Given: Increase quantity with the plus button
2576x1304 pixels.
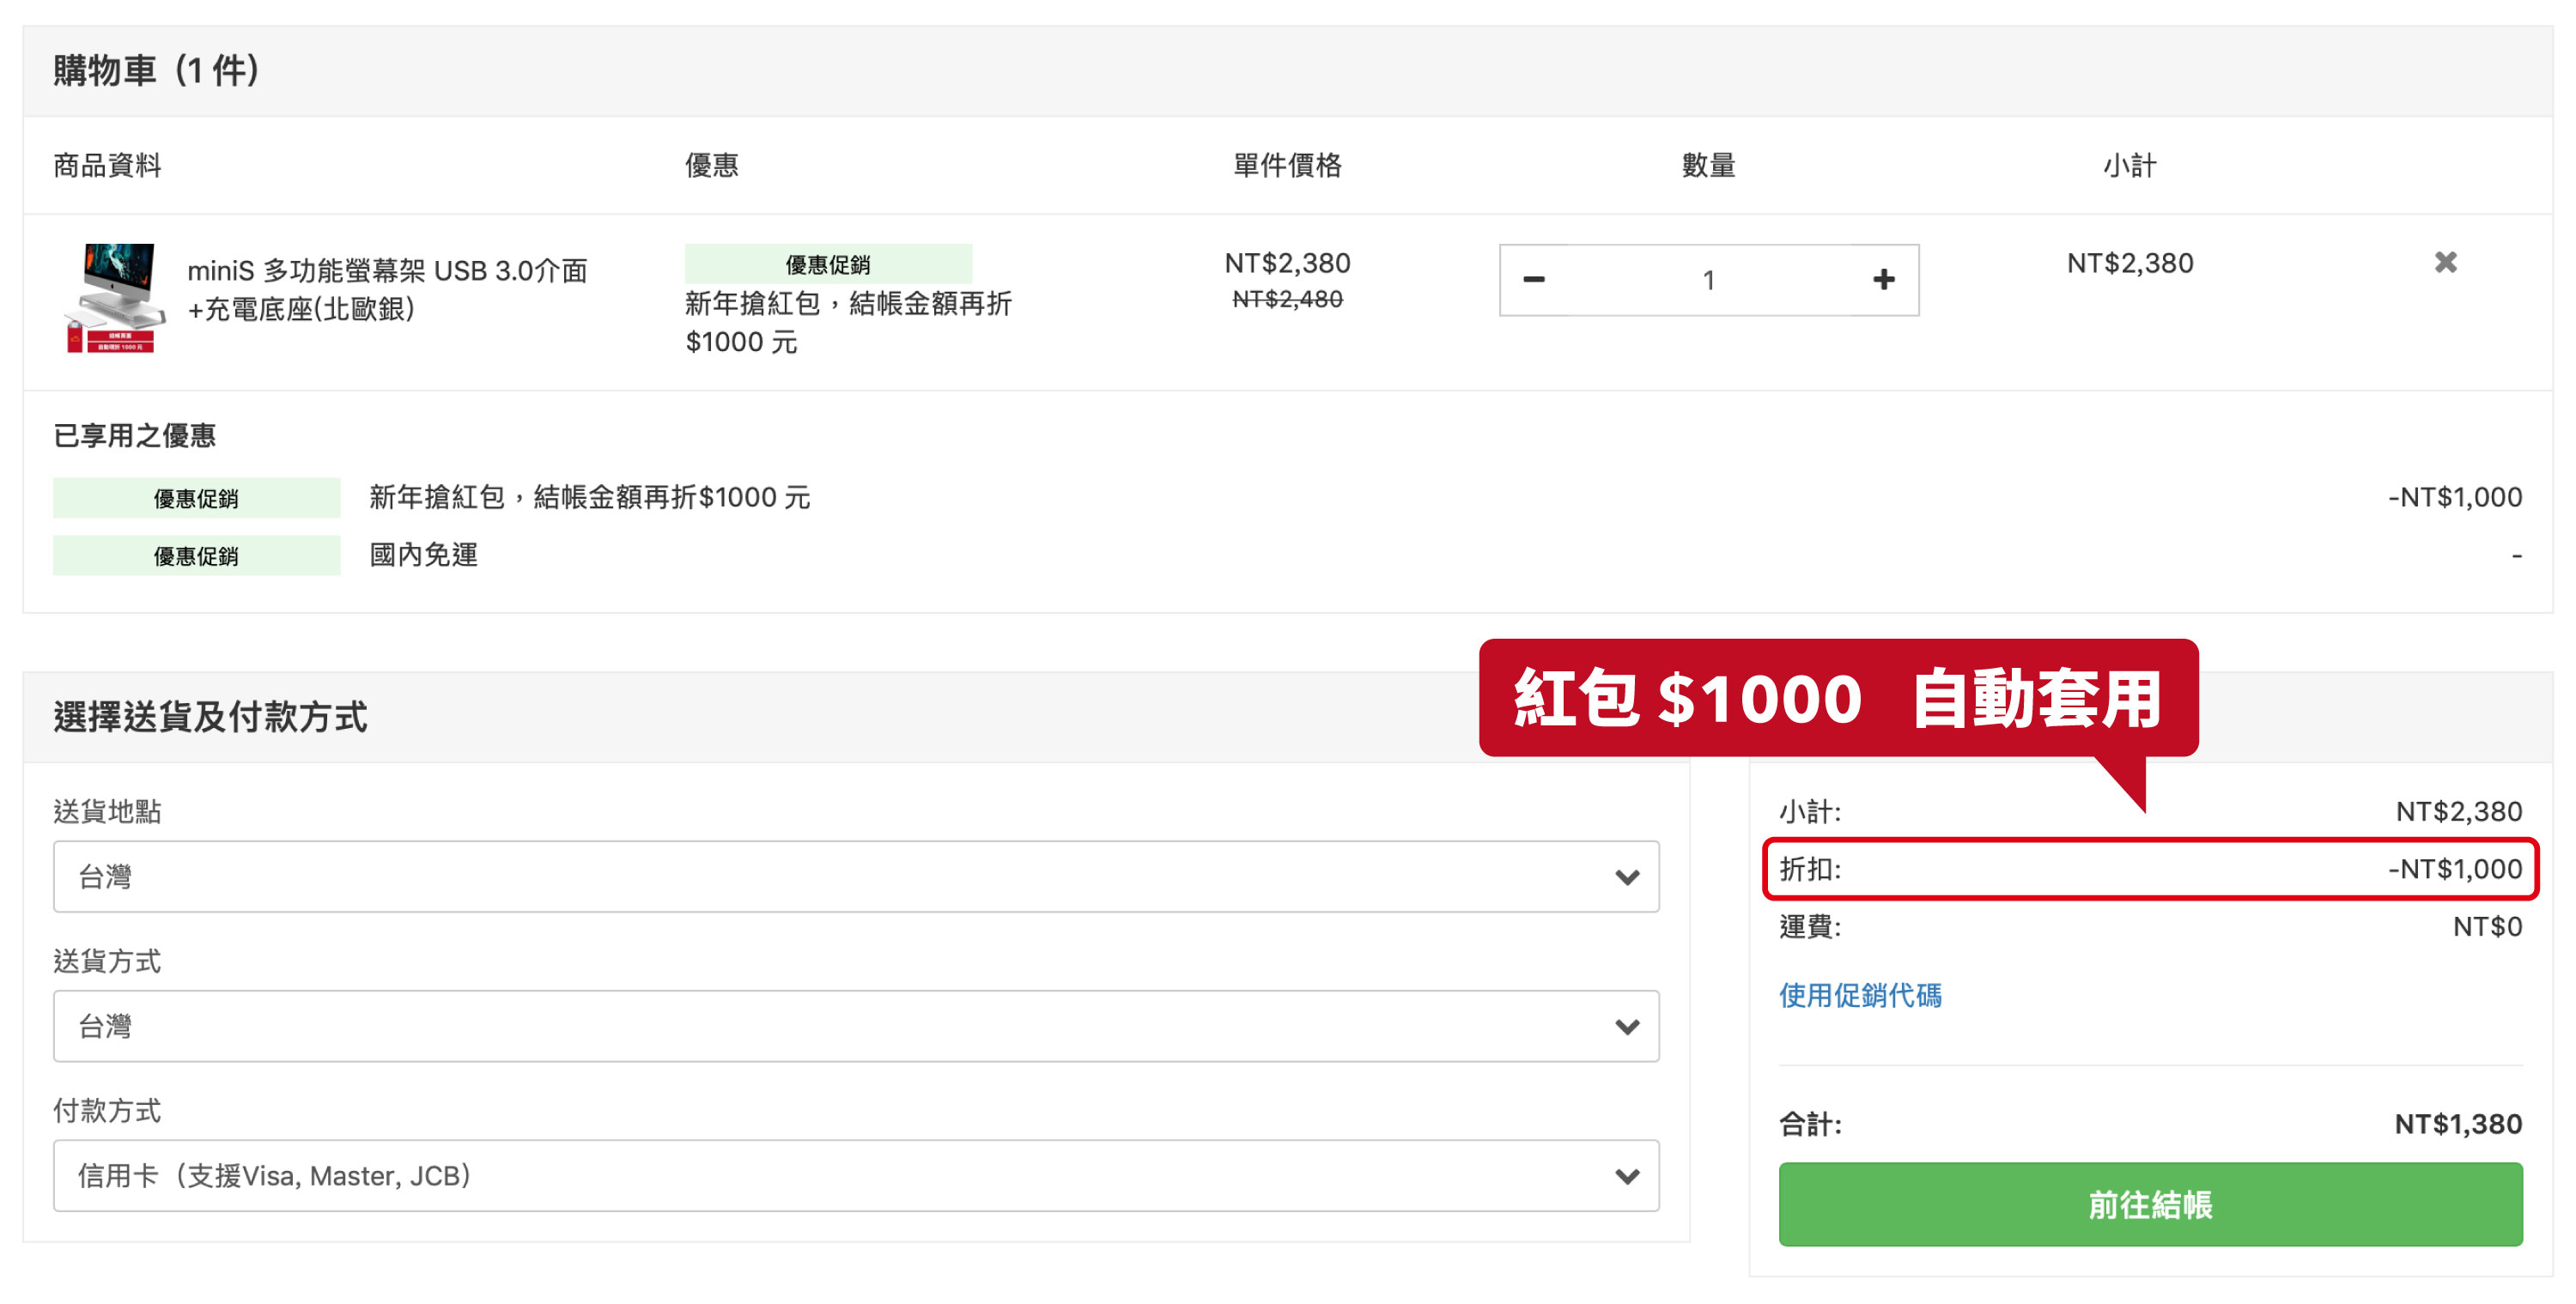Looking at the screenshot, I should point(1883,280).
